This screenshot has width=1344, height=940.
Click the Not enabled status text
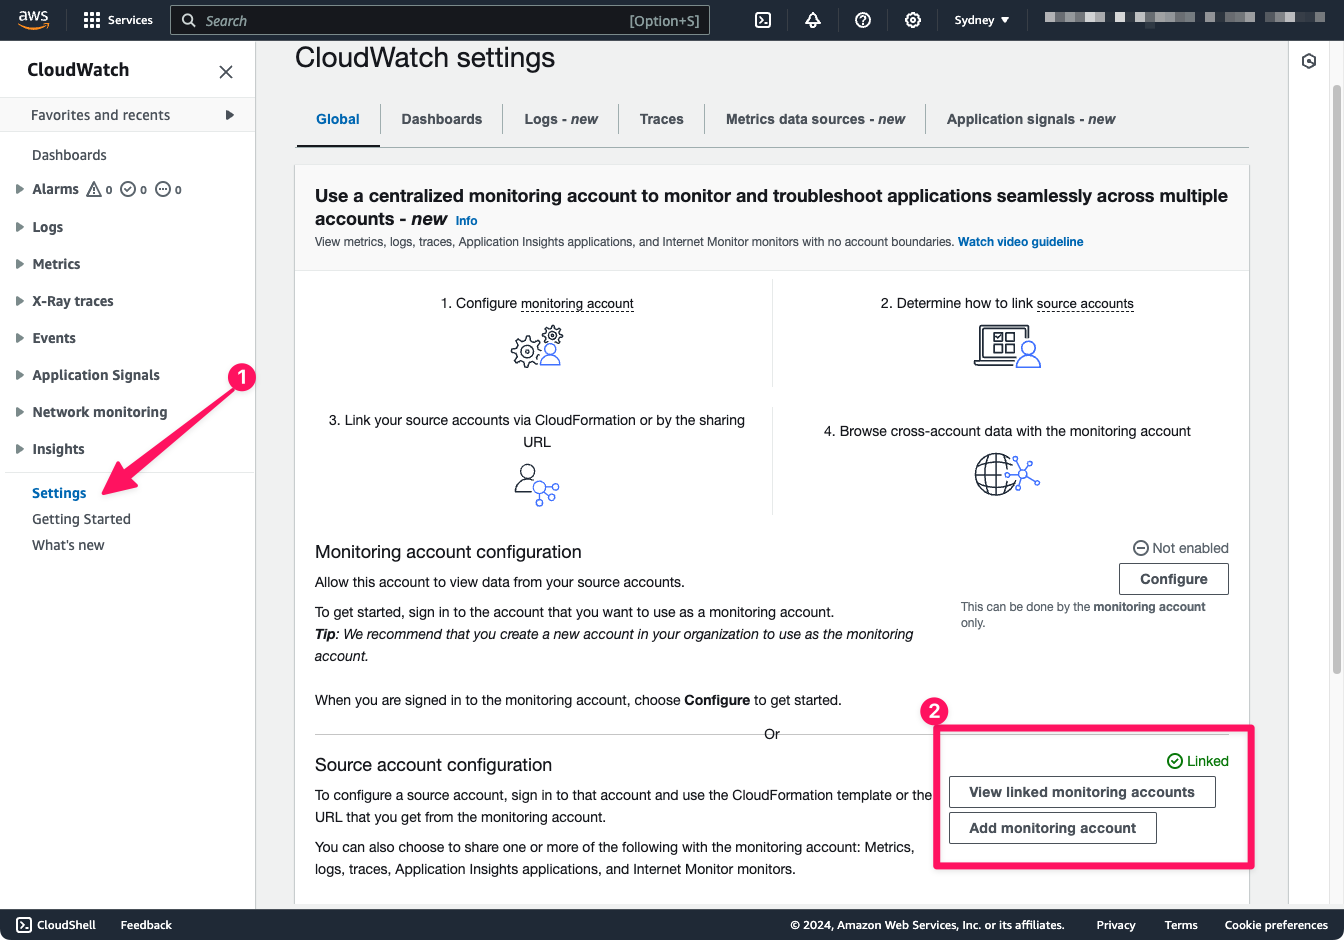[1190, 548]
